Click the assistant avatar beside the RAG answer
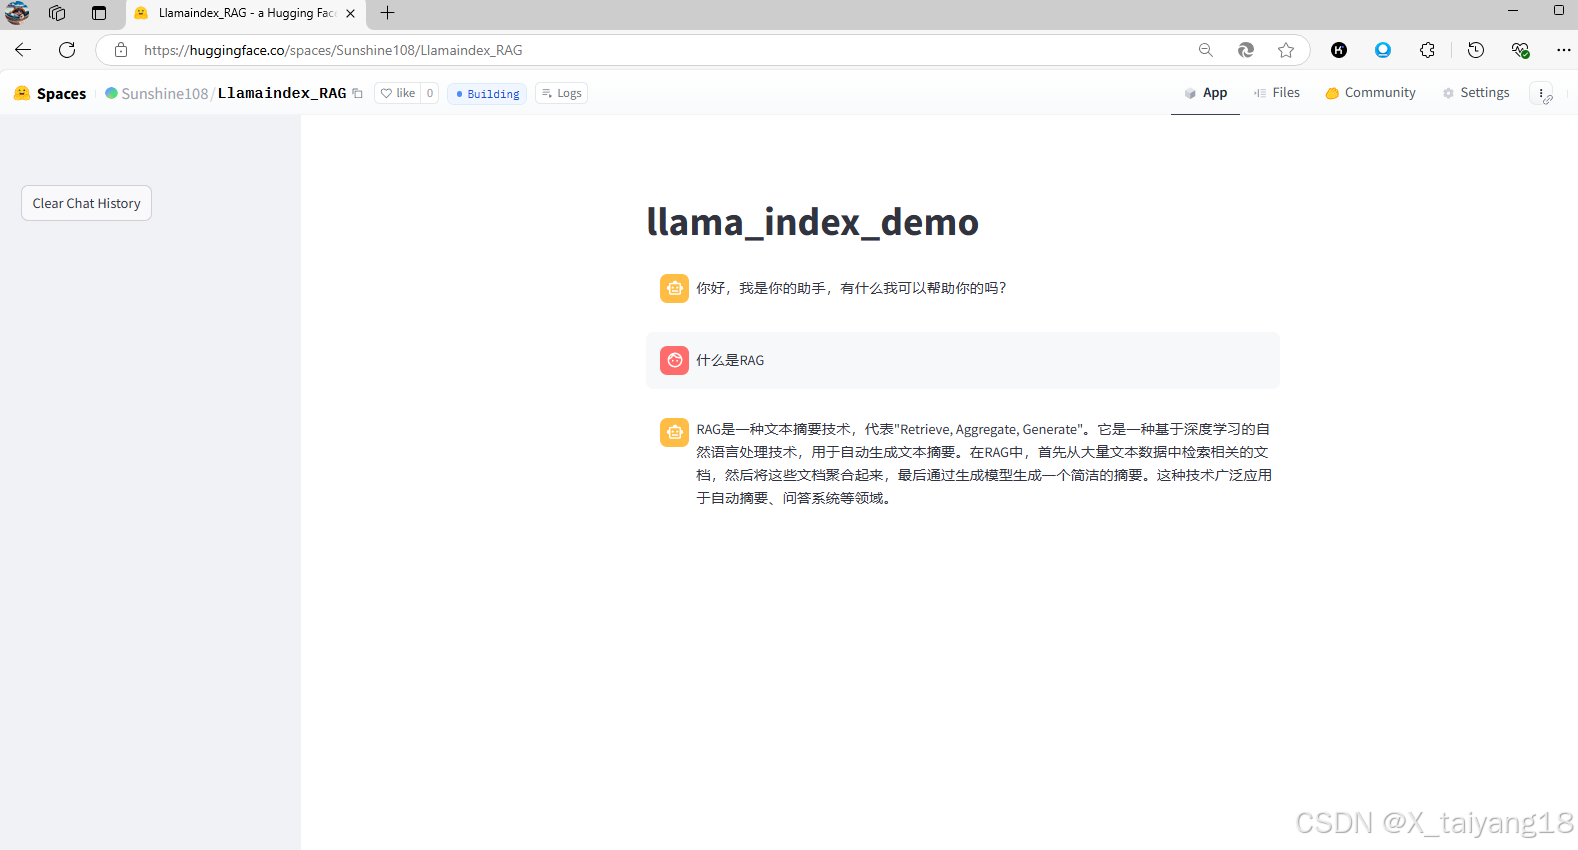1578x850 pixels. coord(675,432)
